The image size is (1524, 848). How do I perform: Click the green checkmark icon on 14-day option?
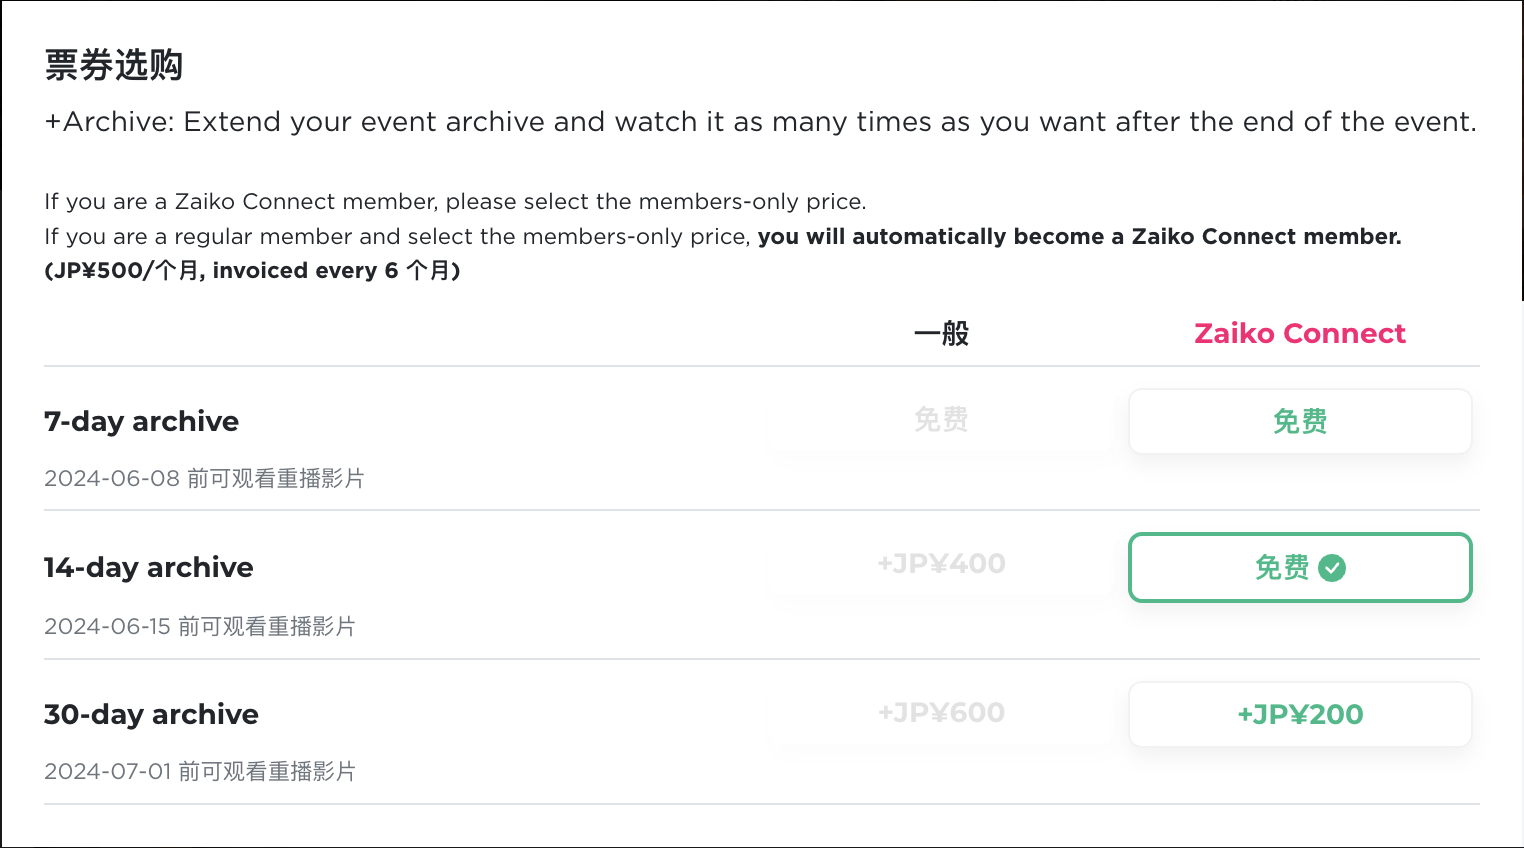click(x=1332, y=568)
